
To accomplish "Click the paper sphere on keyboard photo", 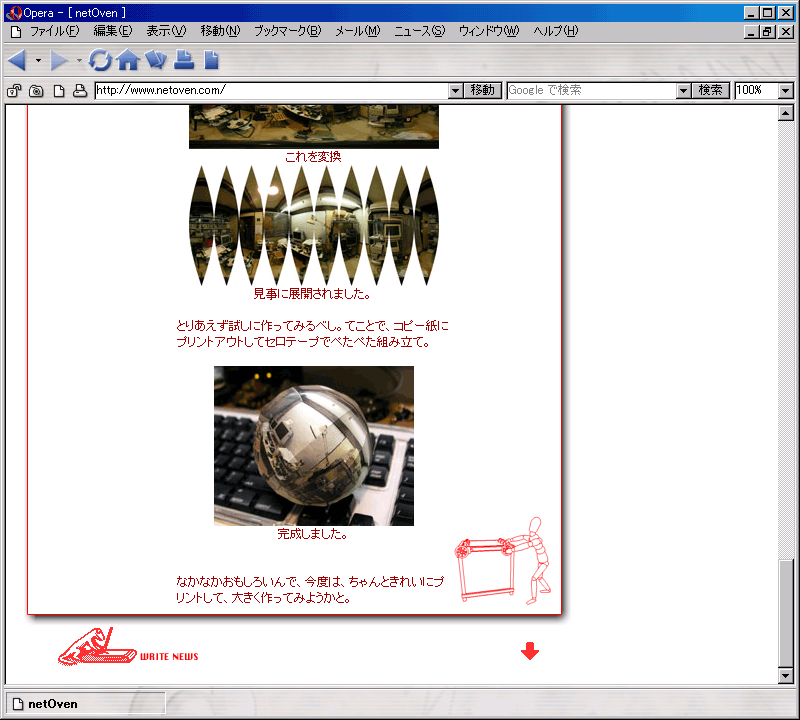I will (314, 445).
